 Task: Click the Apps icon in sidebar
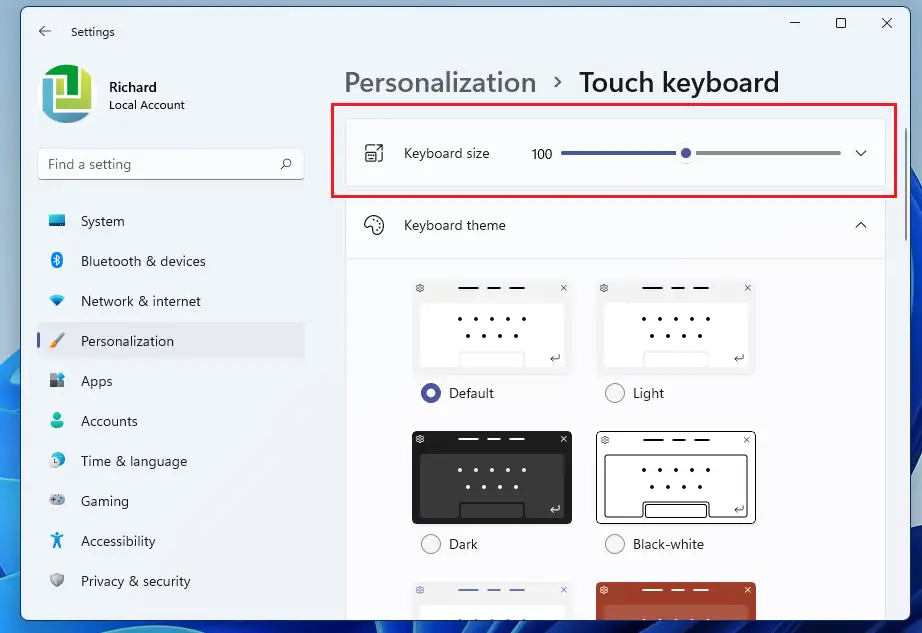tap(57, 380)
